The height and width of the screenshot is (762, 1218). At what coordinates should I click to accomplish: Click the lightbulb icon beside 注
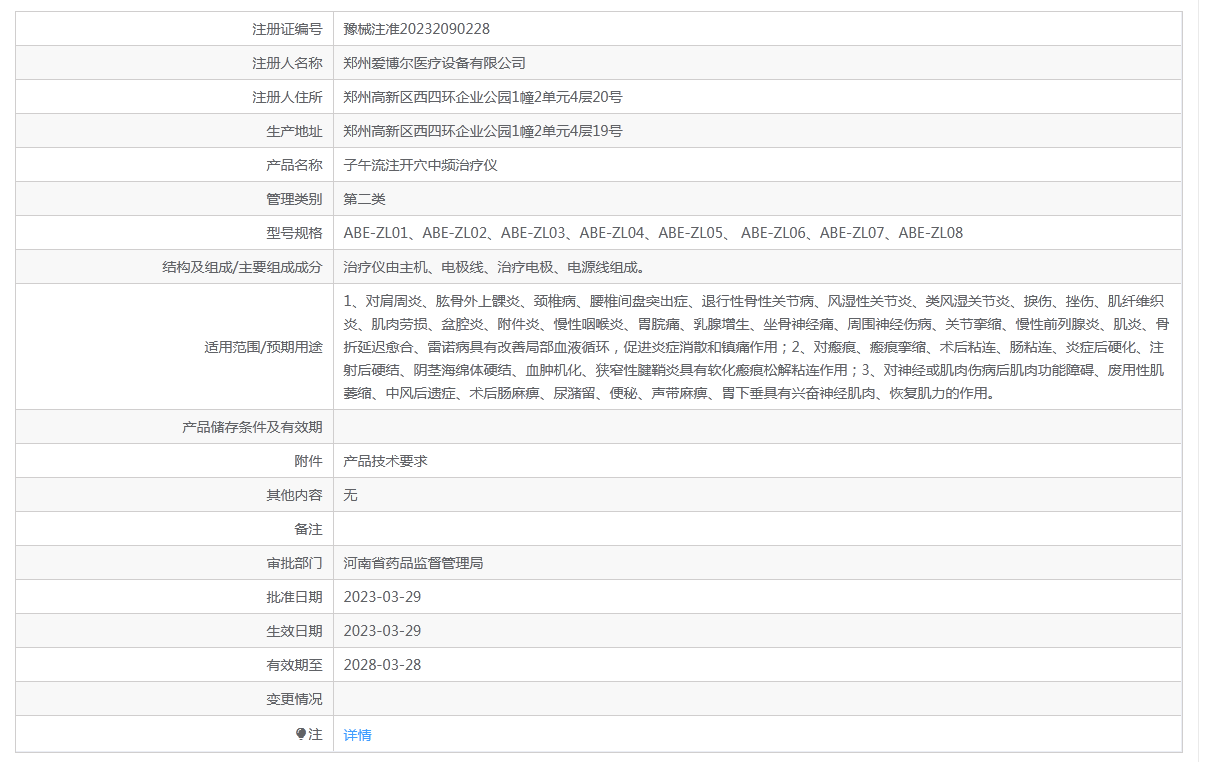tap(301, 734)
